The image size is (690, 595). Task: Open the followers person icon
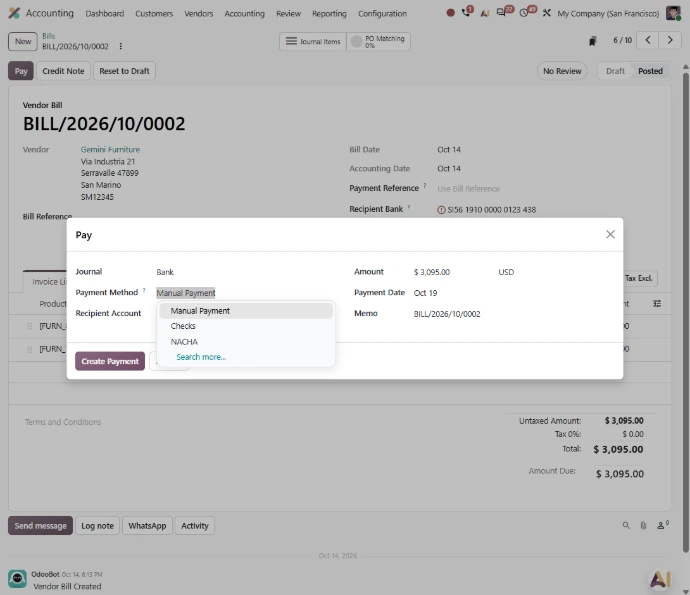(663, 525)
